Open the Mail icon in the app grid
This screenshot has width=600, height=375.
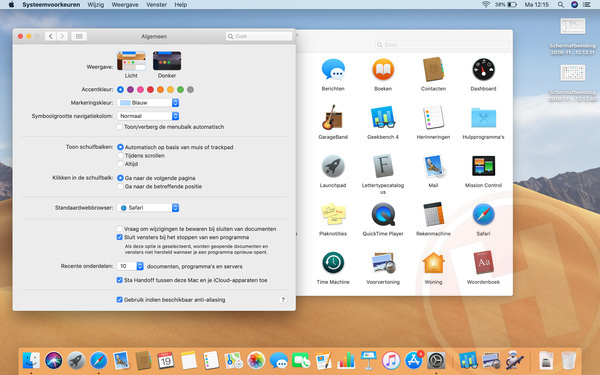pos(433,166)
